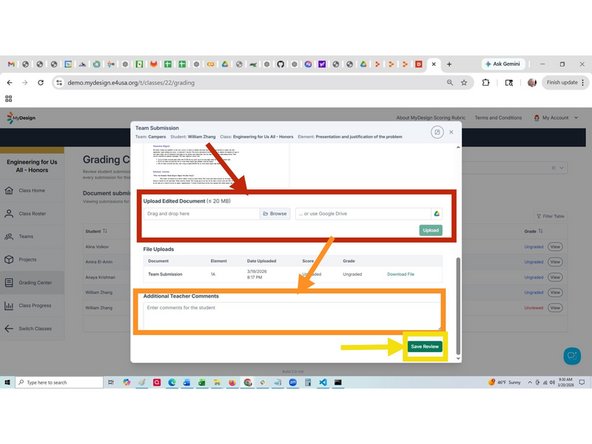
Task: Open Class Home in the sidebar
Action: (32, 190)
